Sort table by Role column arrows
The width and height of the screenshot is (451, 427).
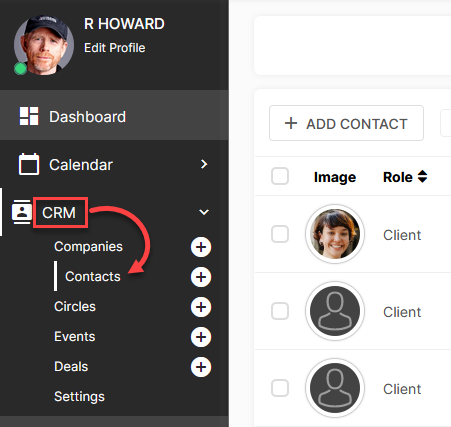tap(422, 176)
